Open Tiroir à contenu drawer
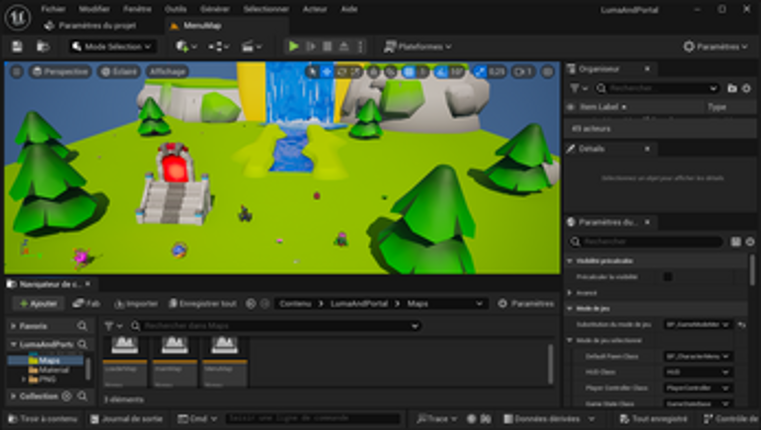 click(43, 419)
